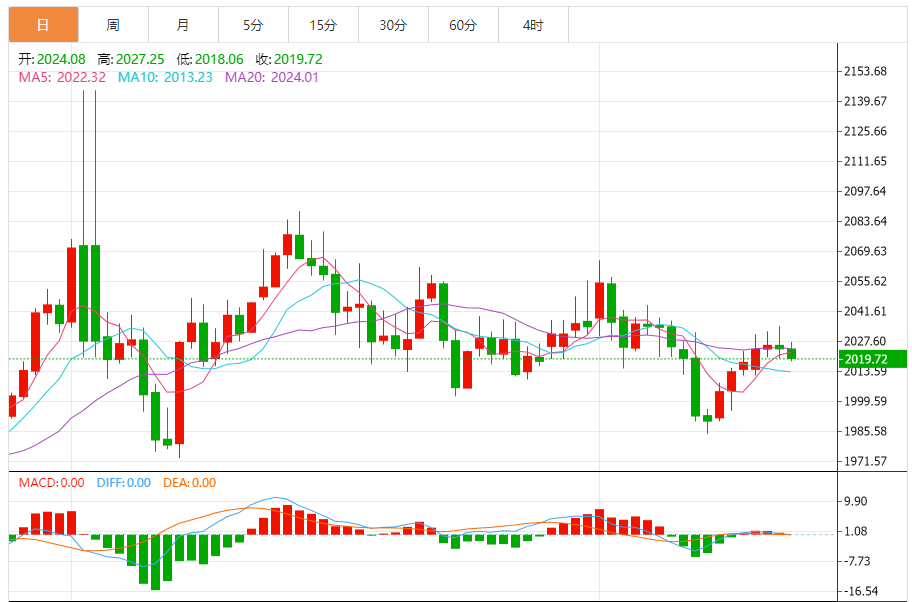Click the MA5: 2022.32 indicator label

click(x=62, y=77)
